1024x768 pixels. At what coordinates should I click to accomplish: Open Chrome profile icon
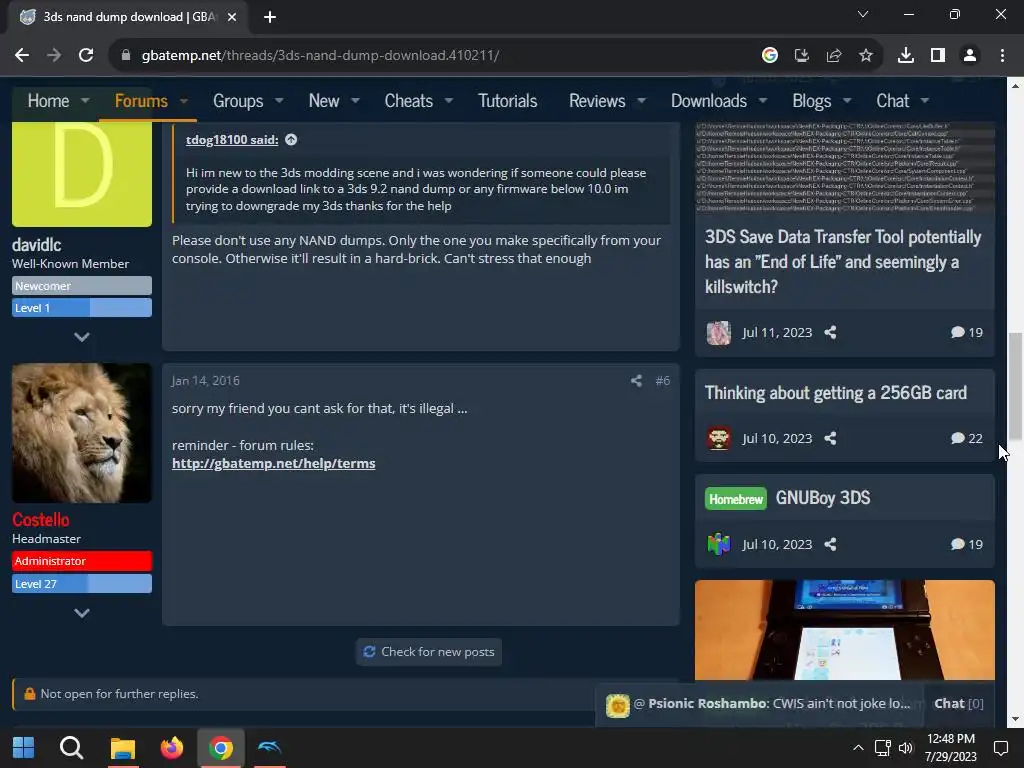(x=970, y=56)
